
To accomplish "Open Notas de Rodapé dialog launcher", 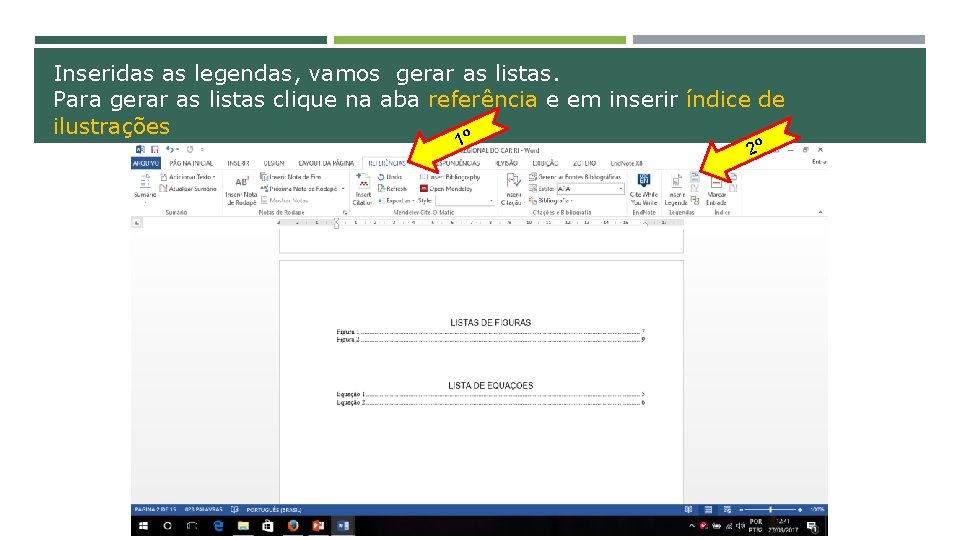I will point(345,212).
